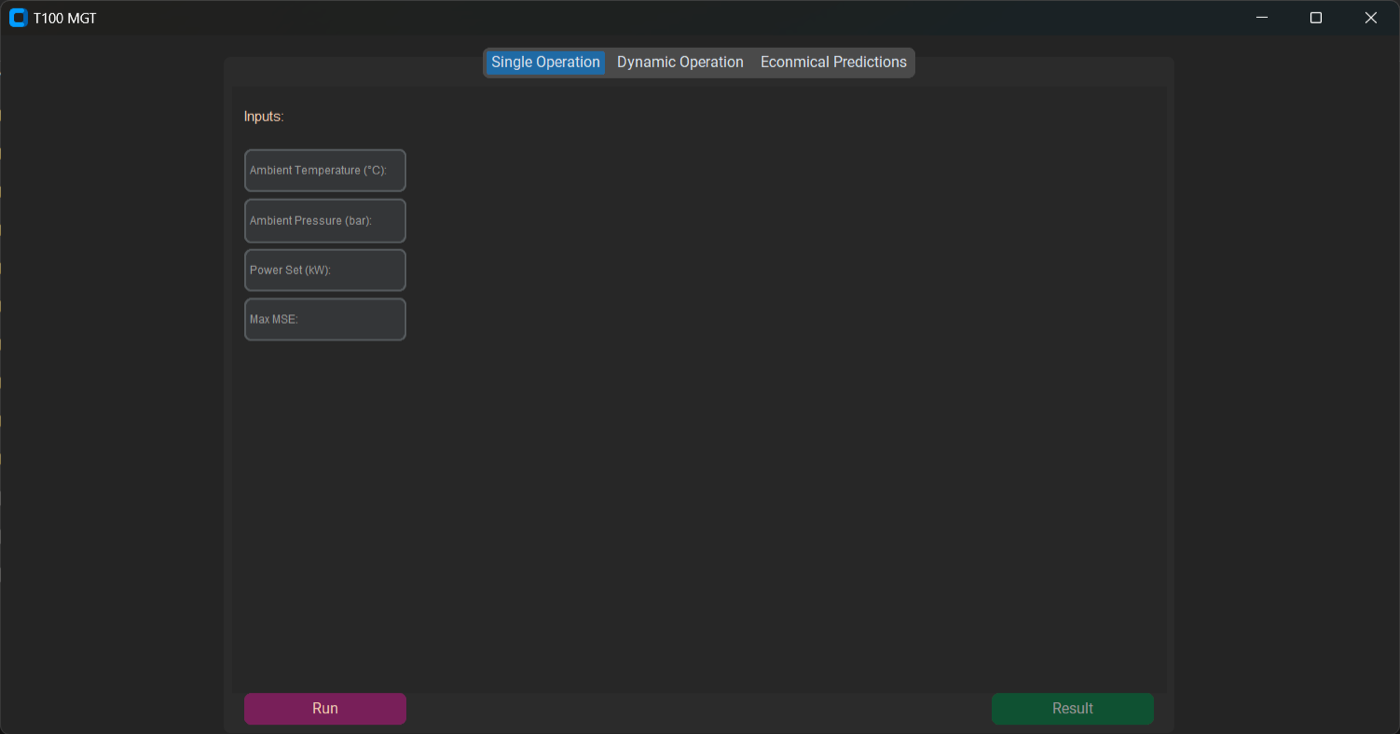Show output via the Result button
The image size is (1400, 734).
point(1073,709)
